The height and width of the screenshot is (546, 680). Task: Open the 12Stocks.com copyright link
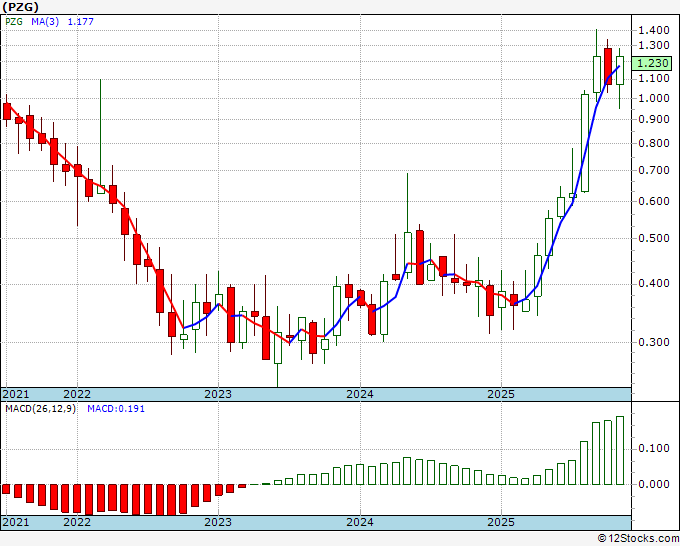[638, 539]
